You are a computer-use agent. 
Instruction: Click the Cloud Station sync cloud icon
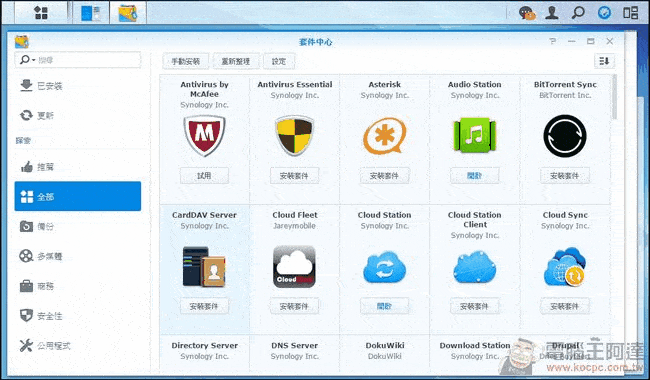click(x=385, y=267)
